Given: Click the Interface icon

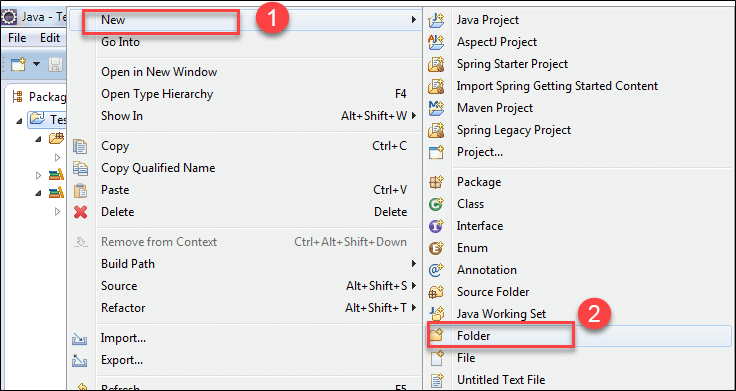Looking at the screenshot, I should 436,226.
